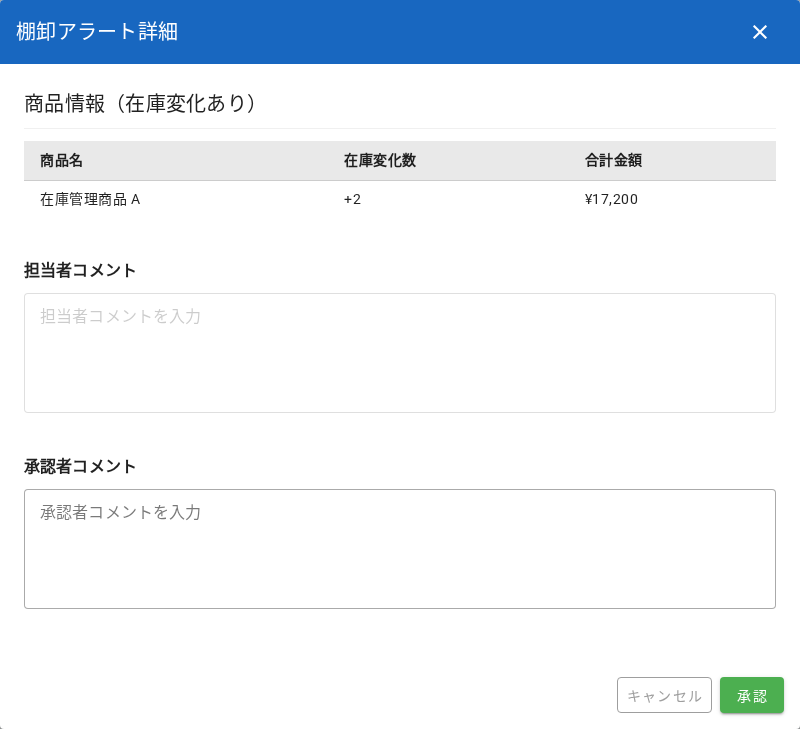Click the 商品情報（在庫変化あり）heading
Image resolution: width=800 pixels, height=729 pixels.
[141, 104]
